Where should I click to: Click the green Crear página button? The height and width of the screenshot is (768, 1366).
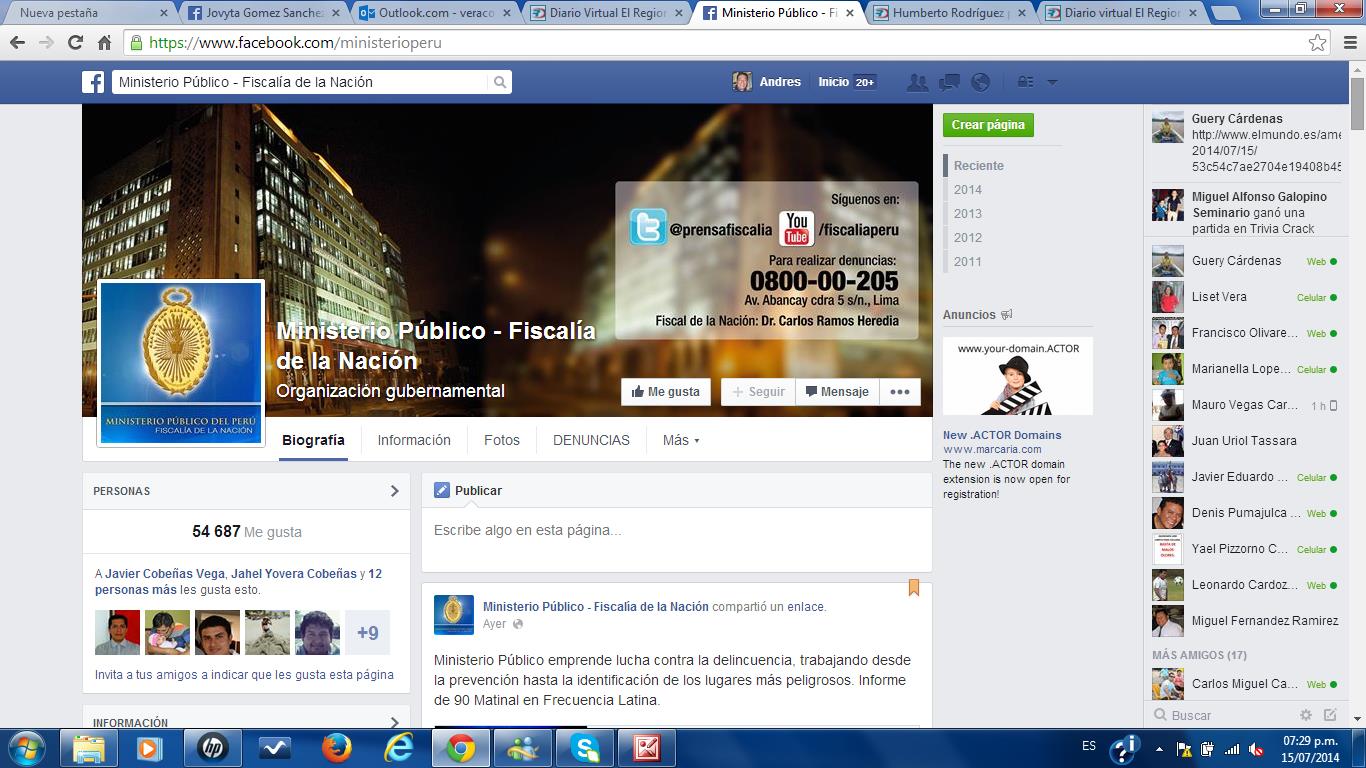pos(988,125)
